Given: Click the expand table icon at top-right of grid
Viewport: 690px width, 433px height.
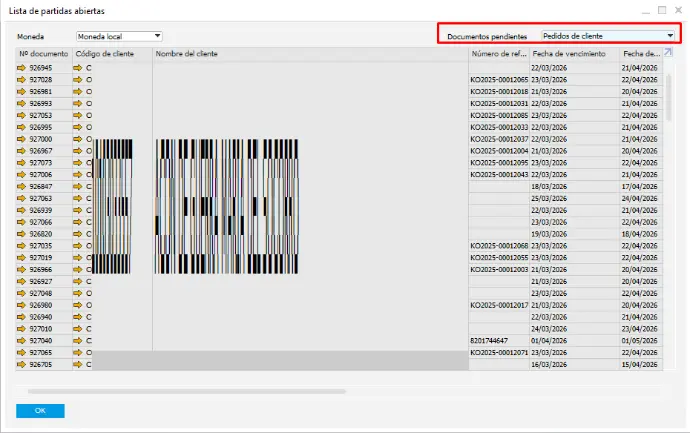Looking at the screenshot, I should [x=667, y=52].
